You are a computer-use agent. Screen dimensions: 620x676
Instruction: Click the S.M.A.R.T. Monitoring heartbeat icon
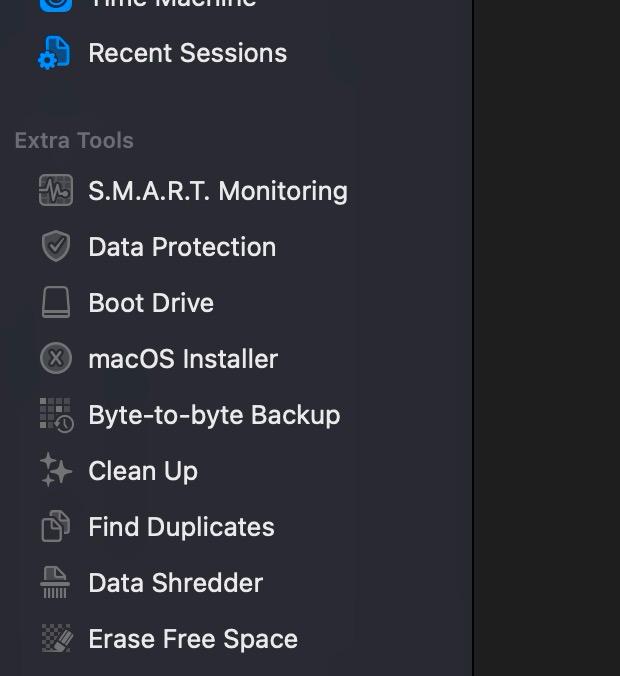click(x=56, y=191)
